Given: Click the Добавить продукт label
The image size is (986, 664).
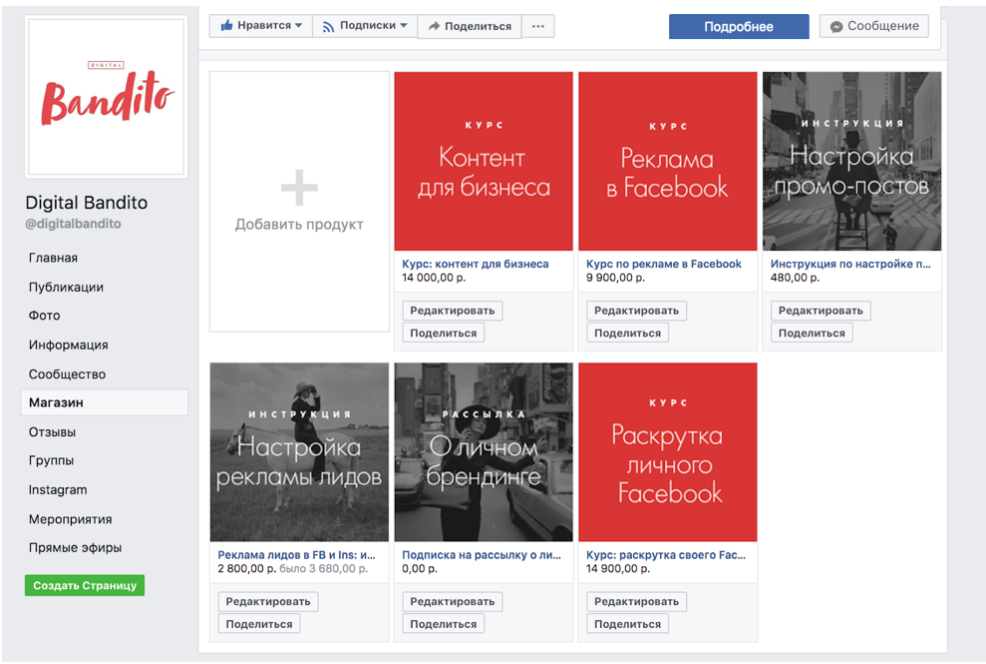Looking at the screenshot, I should point(299,224).
